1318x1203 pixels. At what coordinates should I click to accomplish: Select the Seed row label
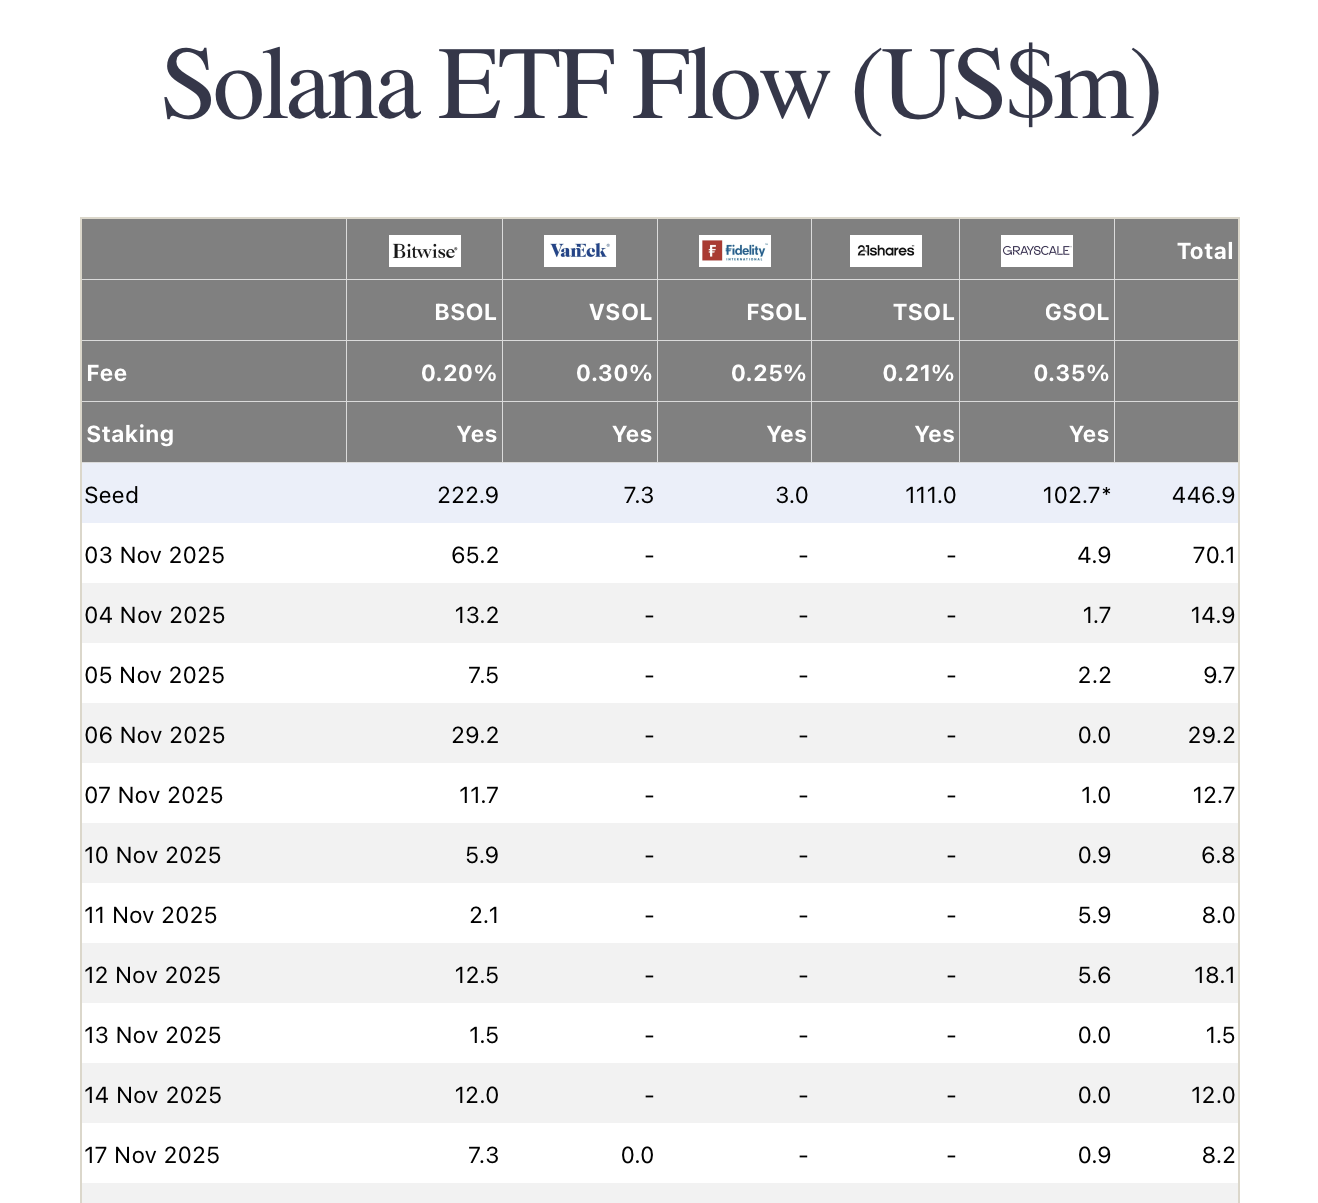click(x=112, y=495)
